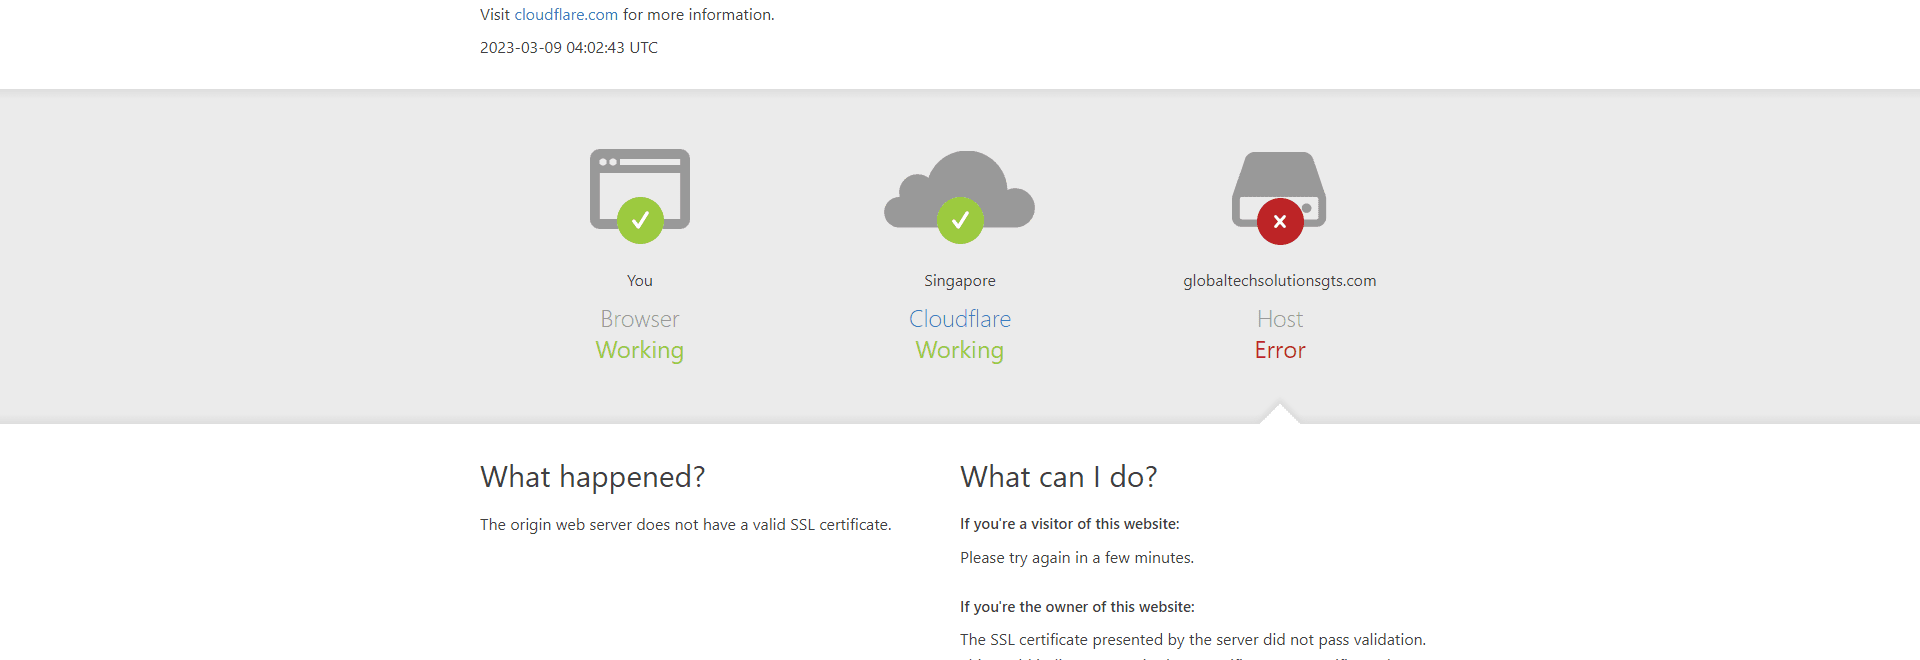Click the 'Browser' label
This screenshot has height=660, width=1920.
click(640, 319)
